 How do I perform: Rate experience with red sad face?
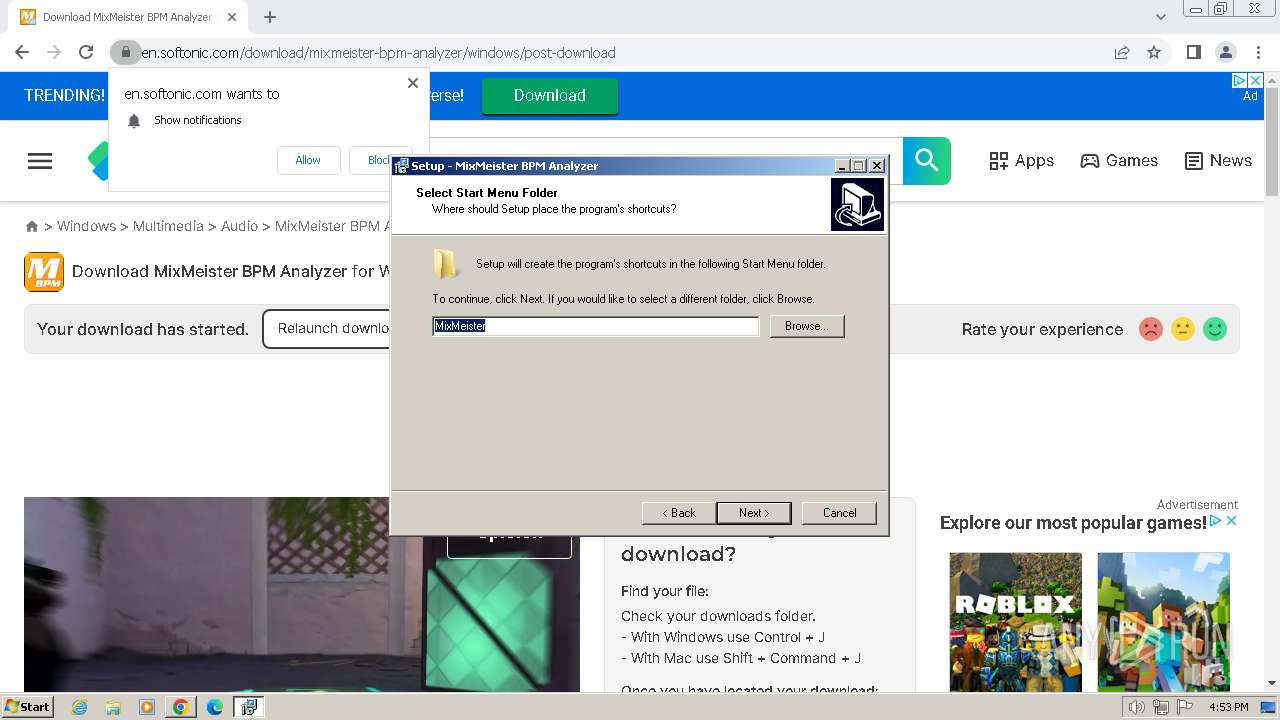point(1151,329)
